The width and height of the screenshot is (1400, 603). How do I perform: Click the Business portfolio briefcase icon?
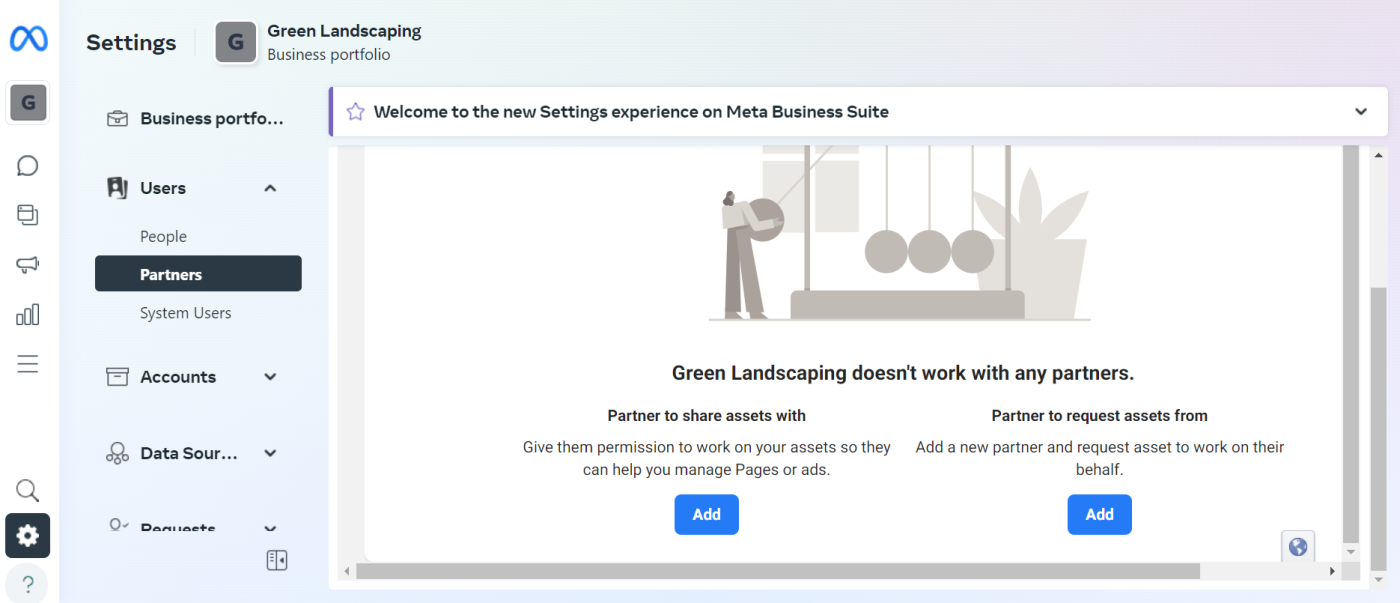117,118
